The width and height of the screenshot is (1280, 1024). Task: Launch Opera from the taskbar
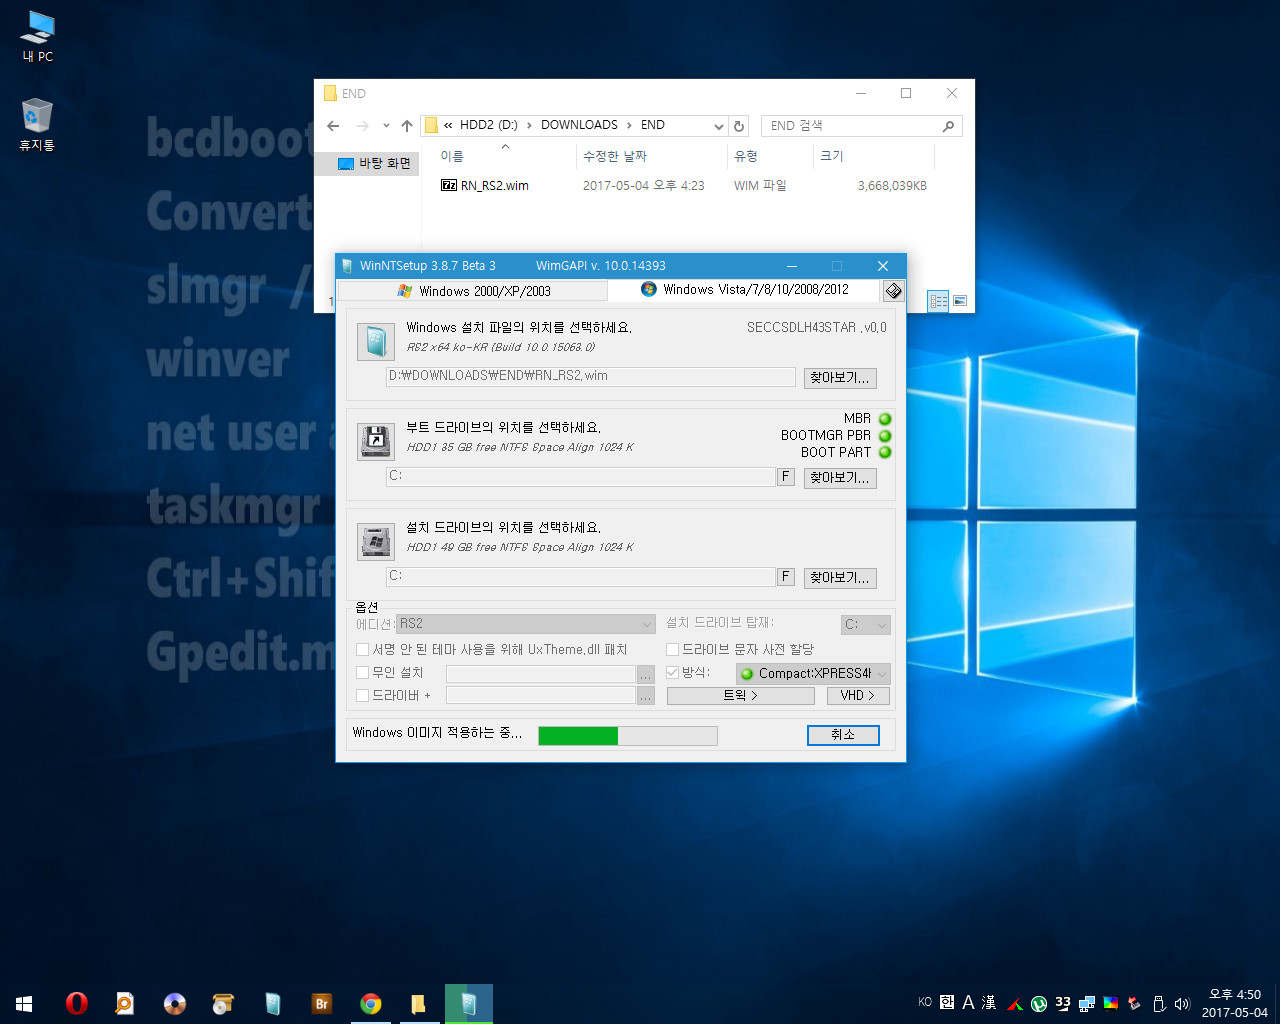pyautogui.click(x=76, y=1003)
